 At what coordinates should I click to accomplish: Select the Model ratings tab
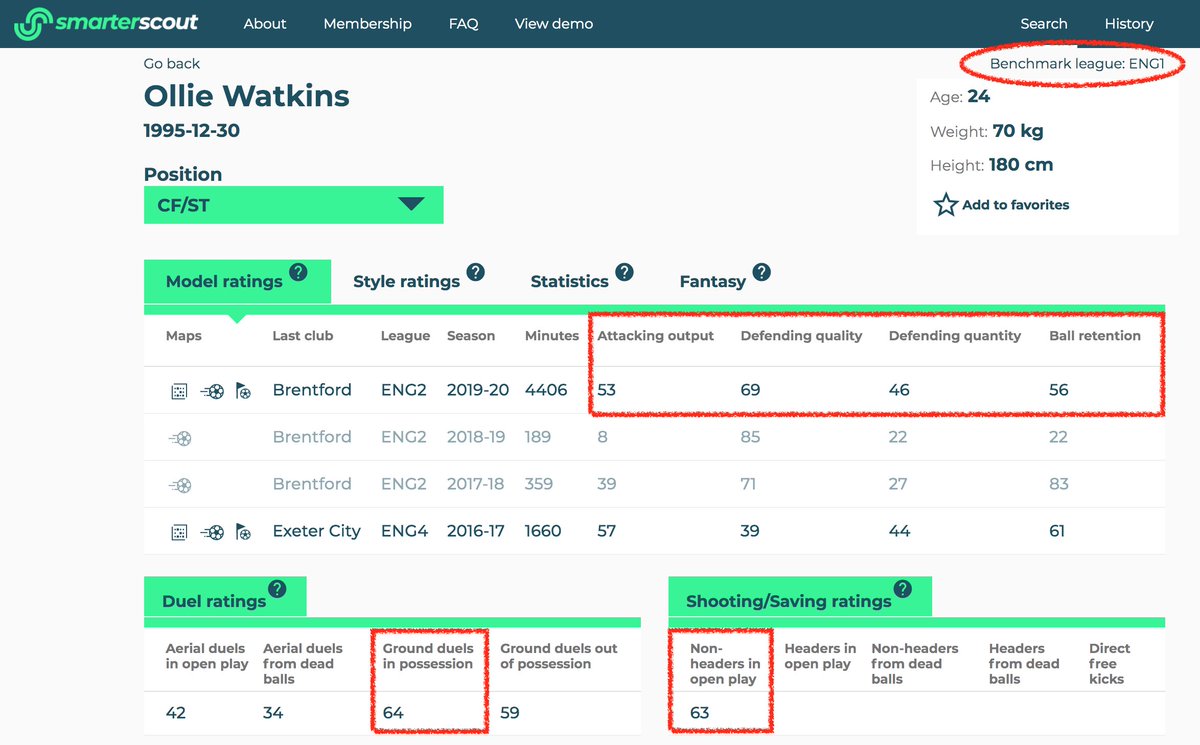[x=237, y=282]
